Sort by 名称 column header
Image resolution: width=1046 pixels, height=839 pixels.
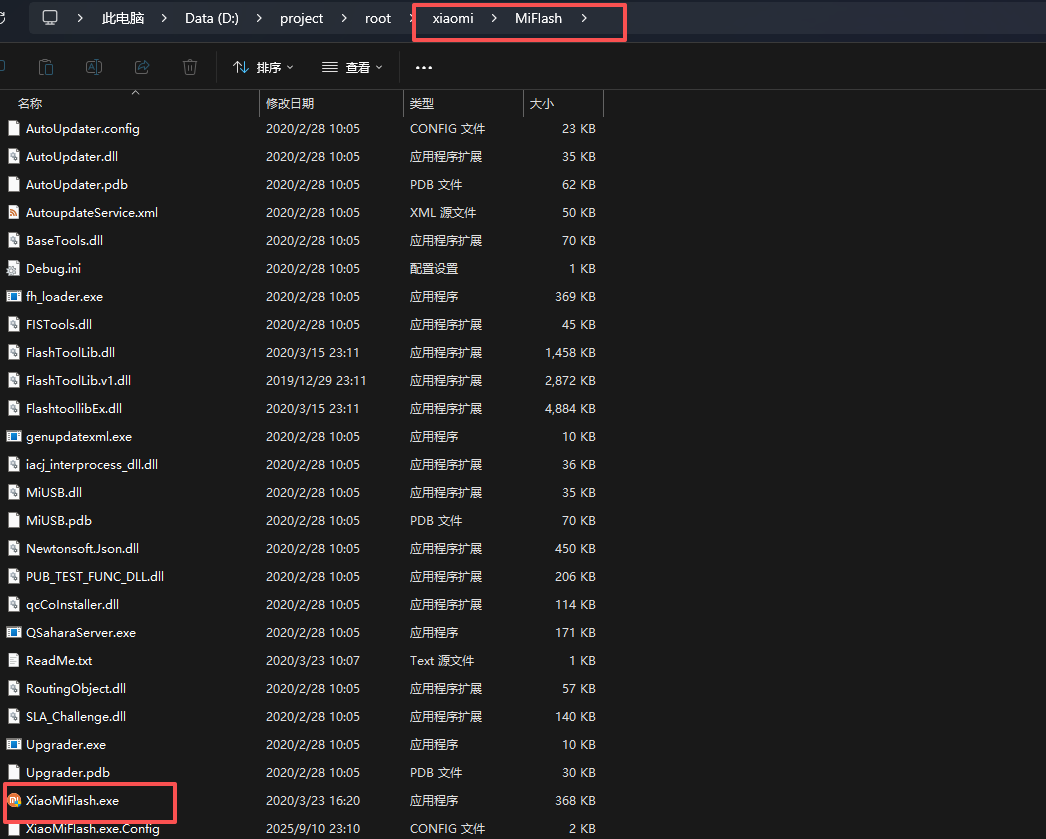pos(130,103)
